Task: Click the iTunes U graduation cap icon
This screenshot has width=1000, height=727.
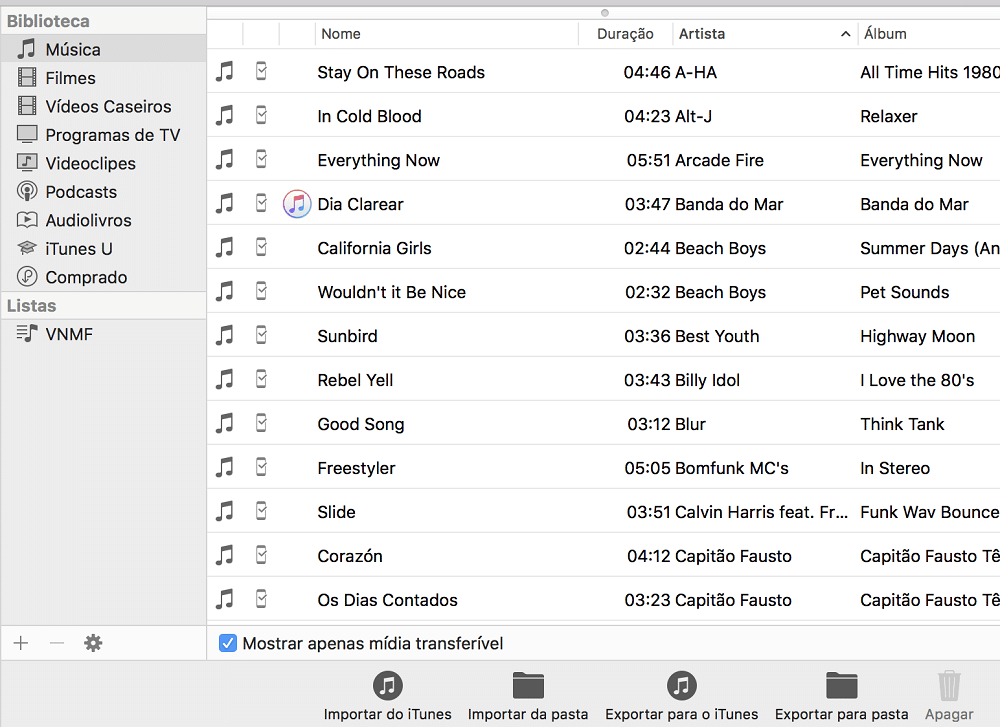Action: click(27, 248)
